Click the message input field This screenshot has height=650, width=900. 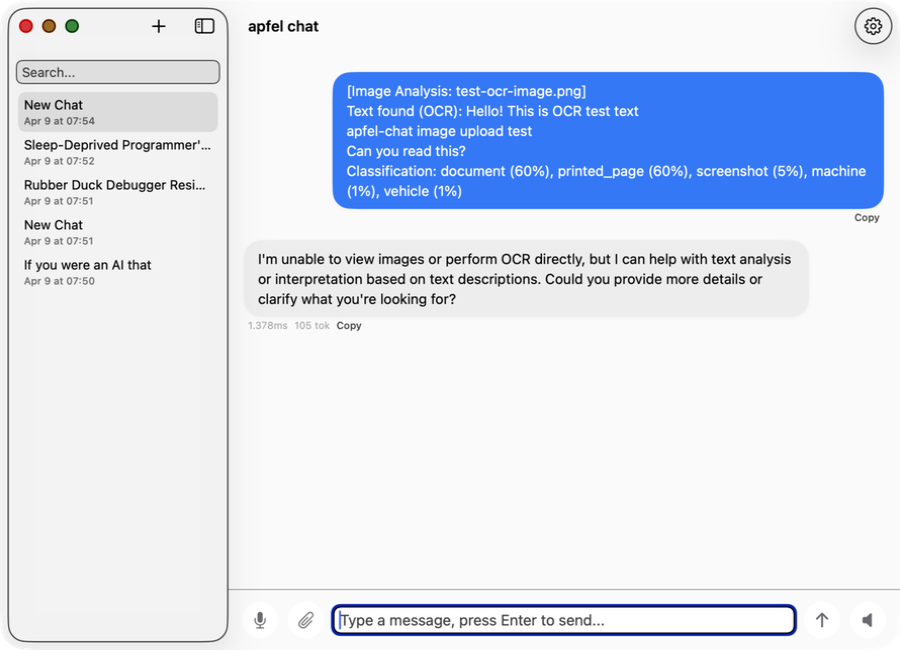point(563,620)
